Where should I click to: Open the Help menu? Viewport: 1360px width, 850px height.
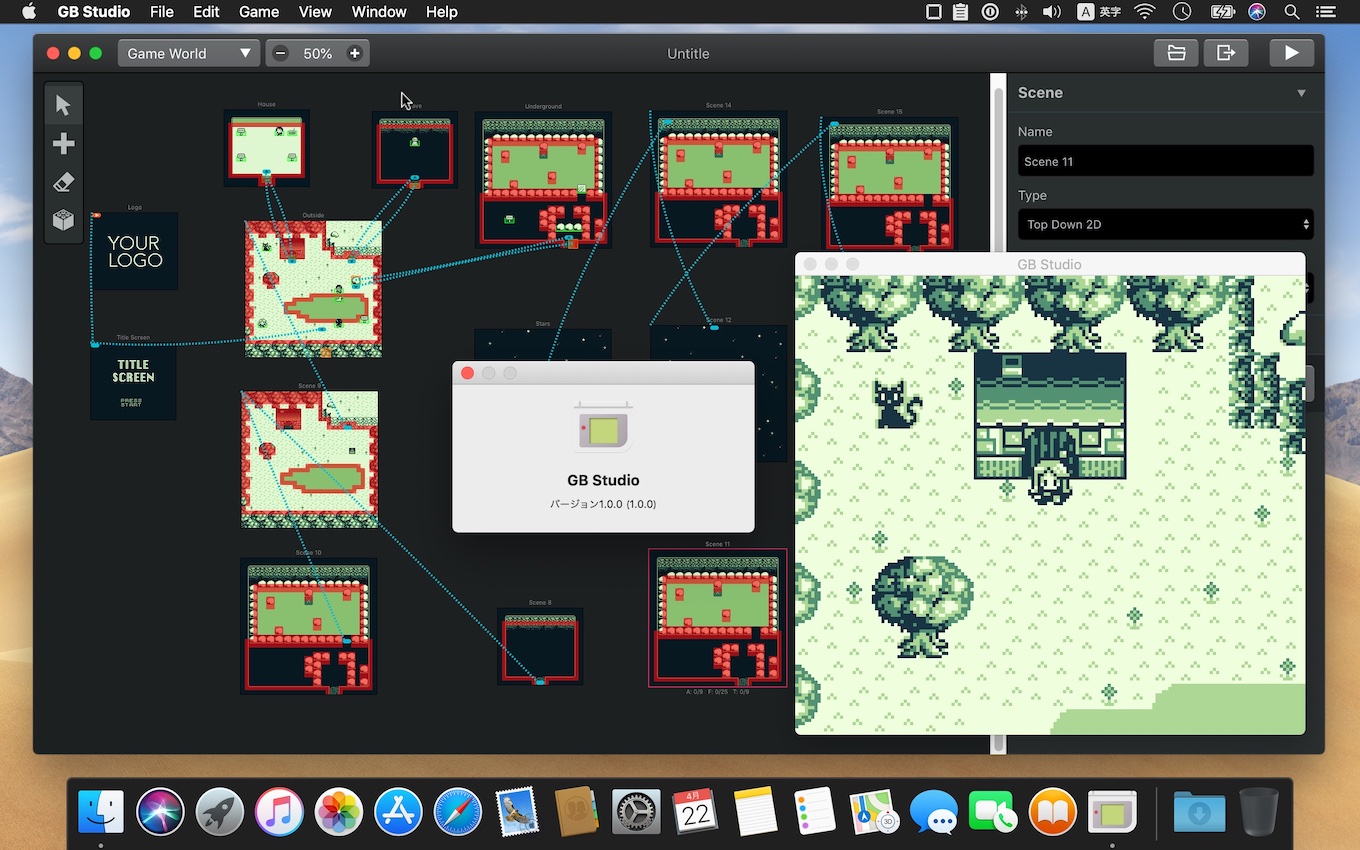tap(441, 12)
